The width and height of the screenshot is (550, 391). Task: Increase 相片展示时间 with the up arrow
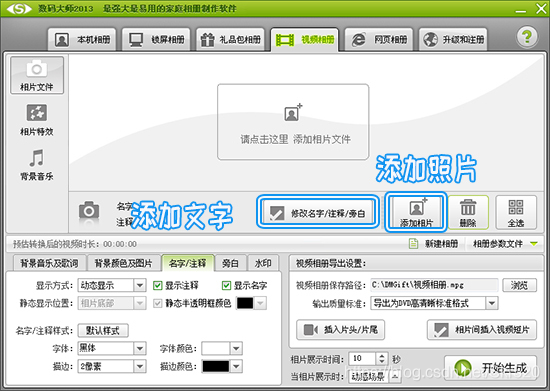pyautogui.click(x=382, y=355)
